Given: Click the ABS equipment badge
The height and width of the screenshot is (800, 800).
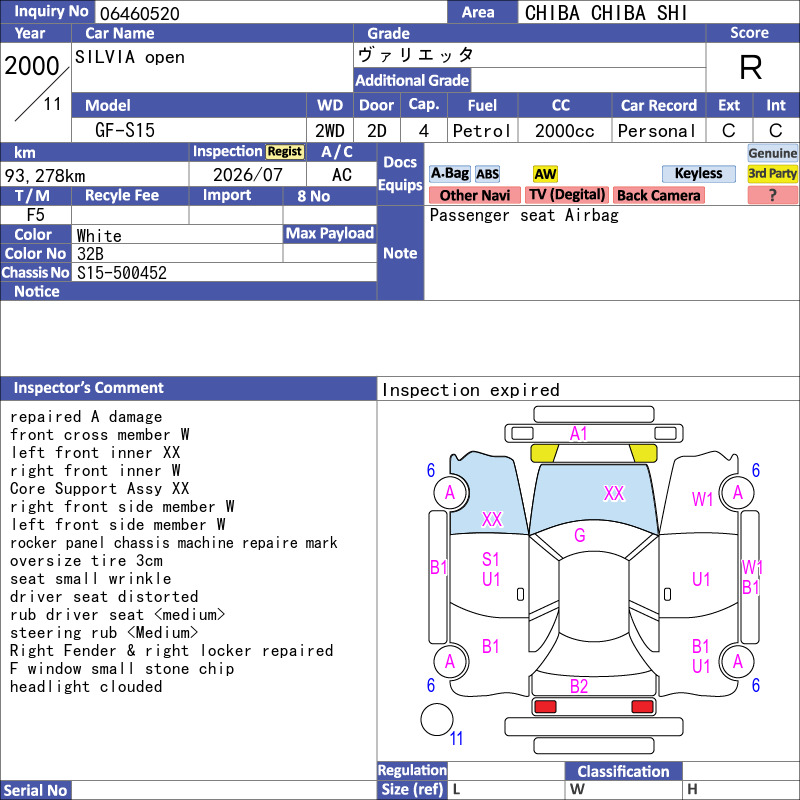Looking at the screenshot, I should [x=487, y=174].
